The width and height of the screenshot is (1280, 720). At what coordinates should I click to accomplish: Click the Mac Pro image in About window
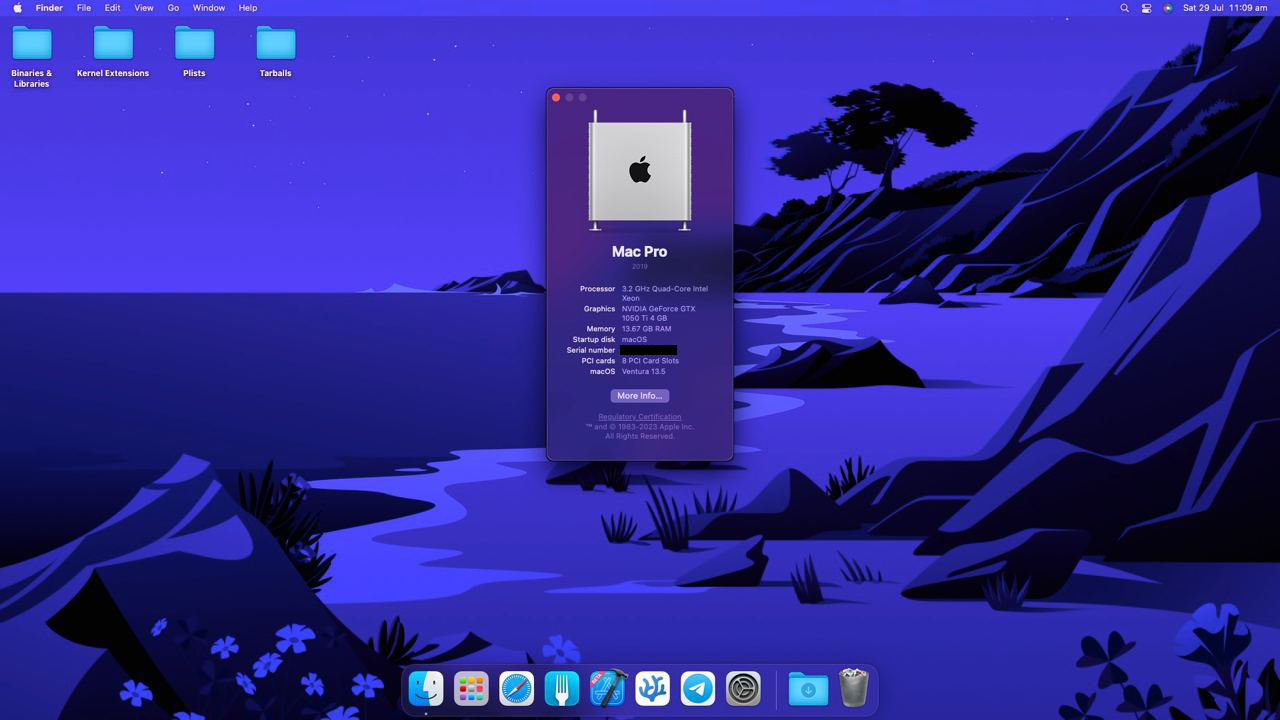pos(640,170)
